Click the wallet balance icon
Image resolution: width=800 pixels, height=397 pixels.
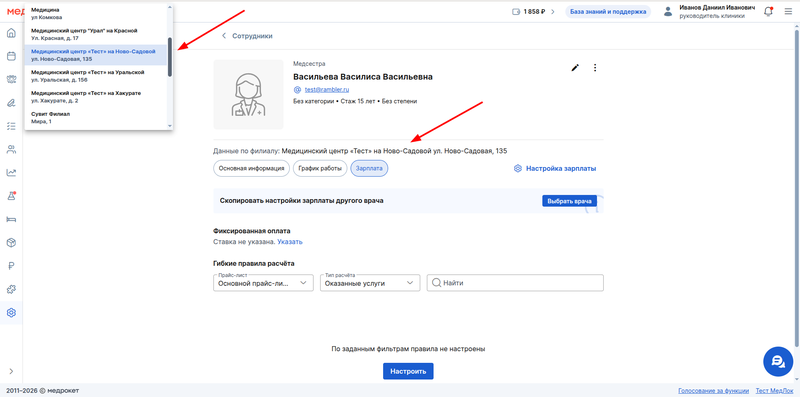click(x=516, y=11)
